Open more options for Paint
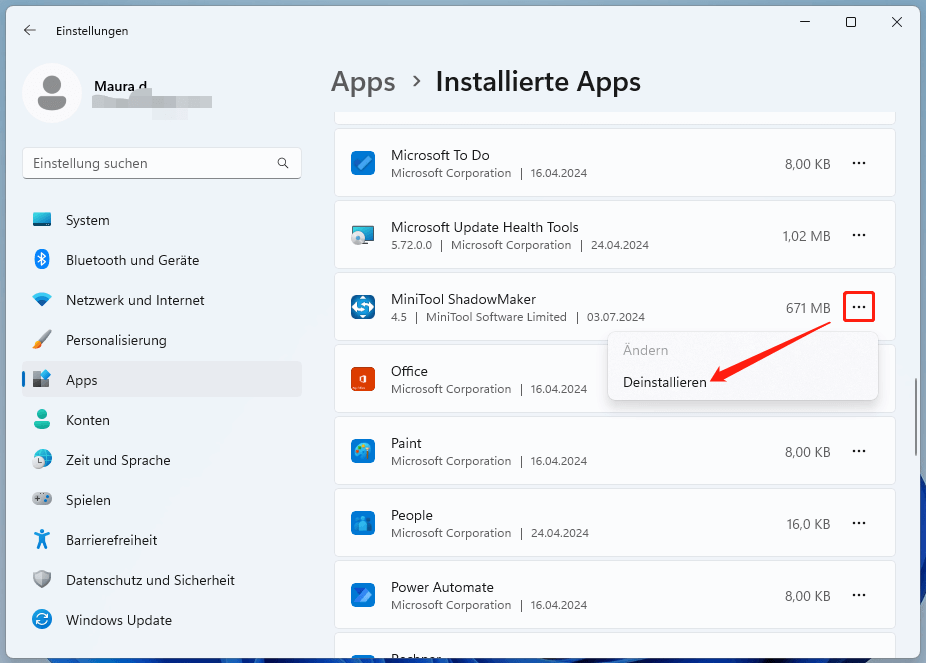This screenshot has height=663, width=926. click(x=859, y=451)
